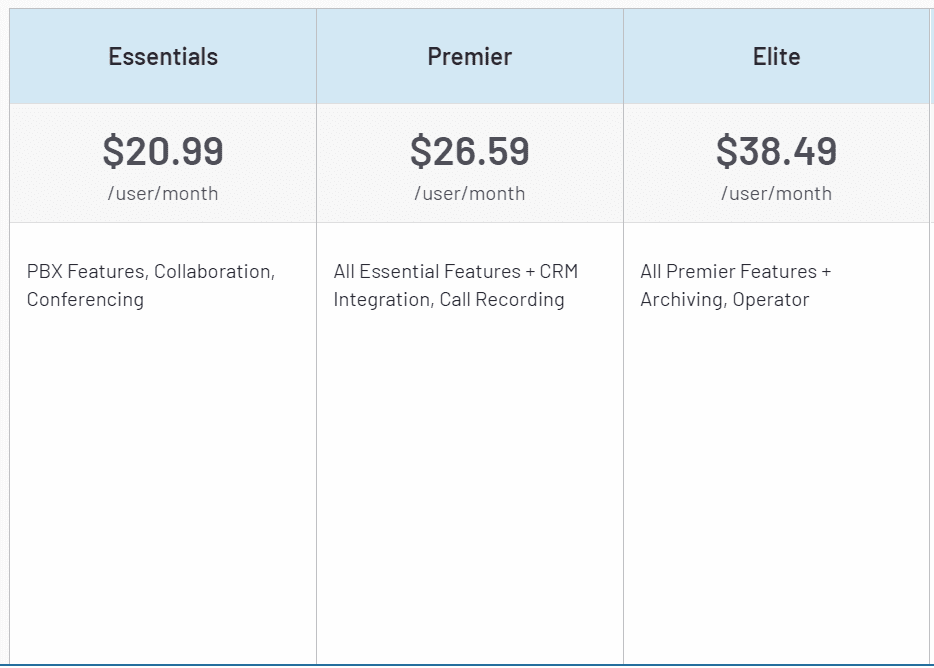Select the Premier plan header
The image size is (934, 668).
470,57
